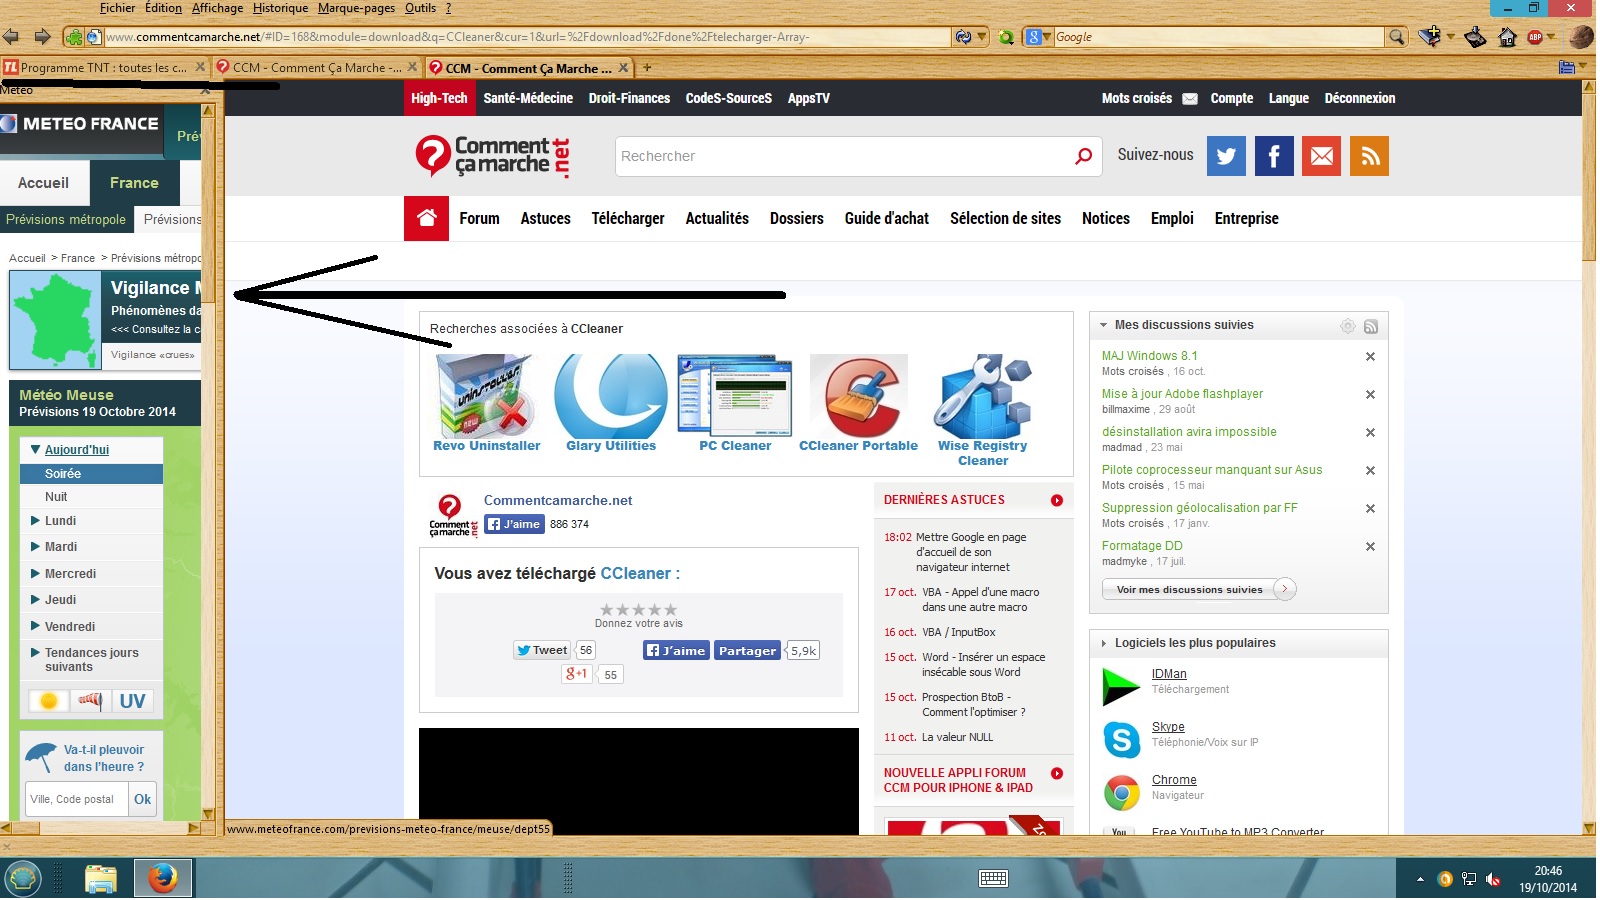The image size is (1600, 900).
Task: Click the Chrome software icon
Action: [x=1121, y=793]
